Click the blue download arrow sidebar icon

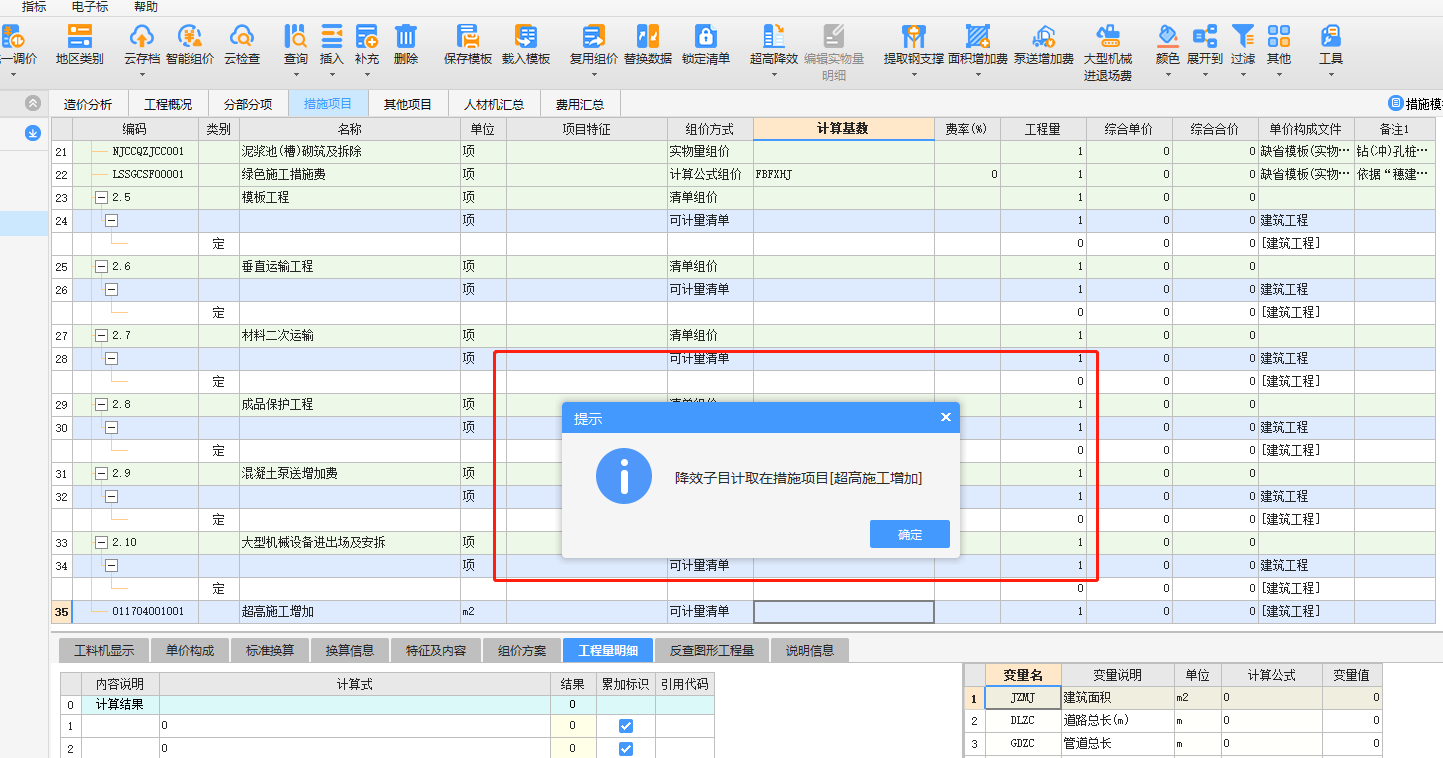33,132
